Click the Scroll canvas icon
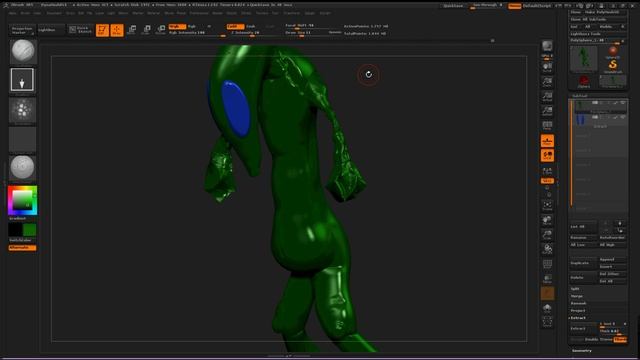 click(547, 68)
